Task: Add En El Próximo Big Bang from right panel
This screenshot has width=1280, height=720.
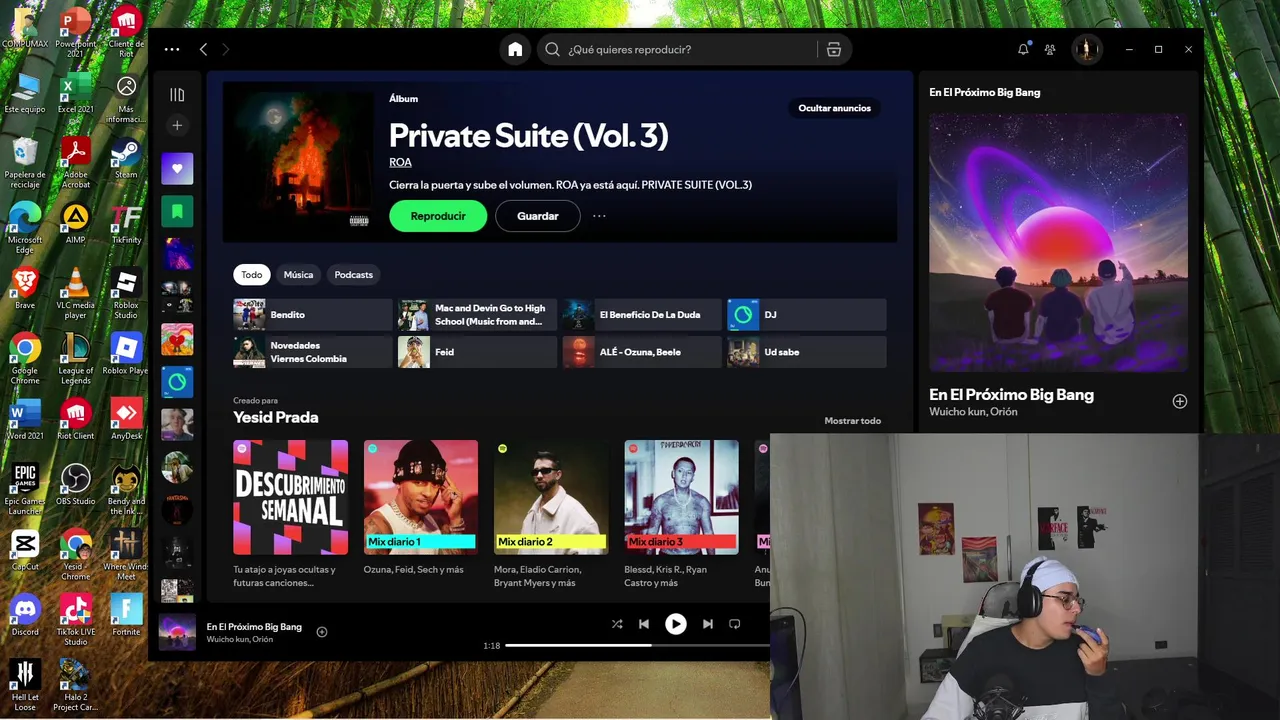Action: [1180, 401]
